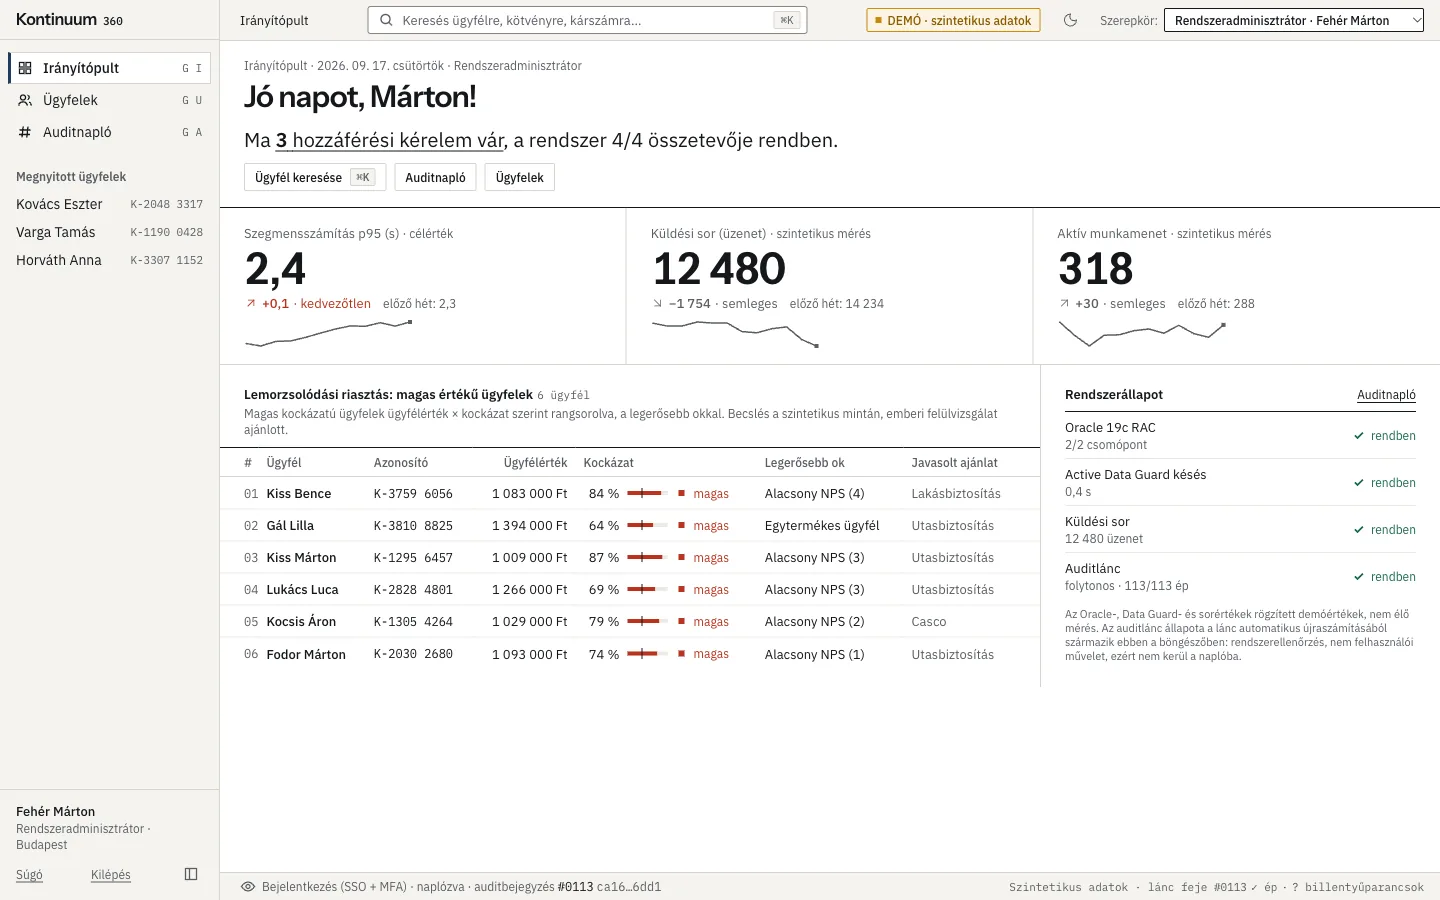Go to Ügyfelek in the sidebar navigation
This screenshot has height=900, width=1440.
(x=110, y=100)
